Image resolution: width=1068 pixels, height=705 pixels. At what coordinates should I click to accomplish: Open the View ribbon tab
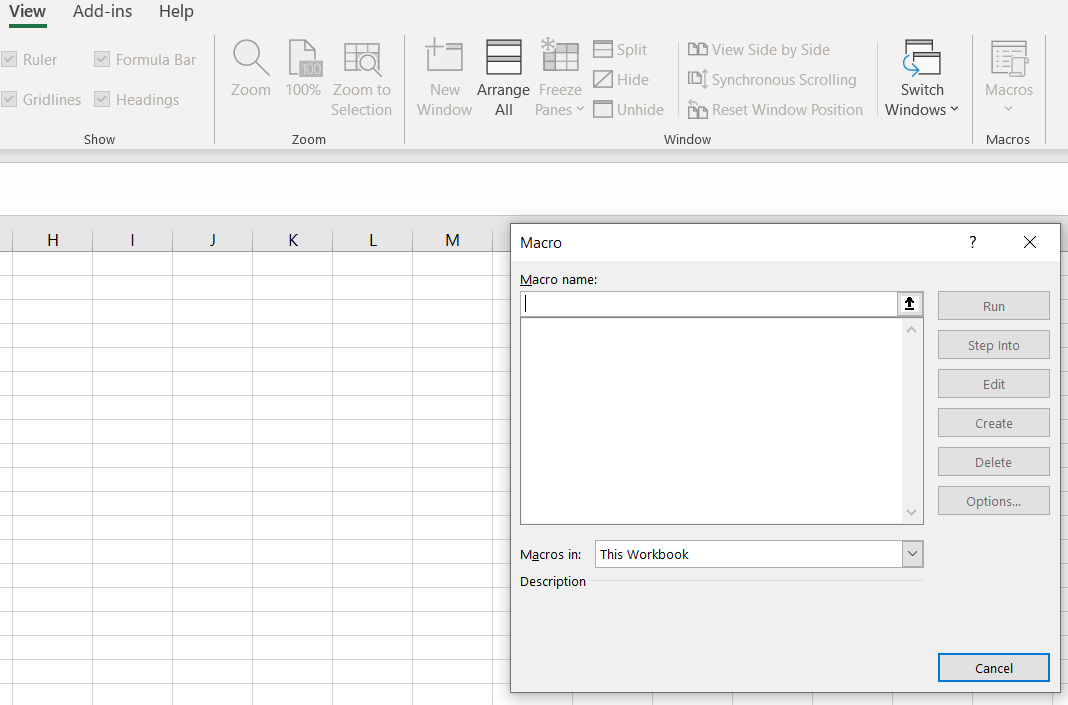27,12
